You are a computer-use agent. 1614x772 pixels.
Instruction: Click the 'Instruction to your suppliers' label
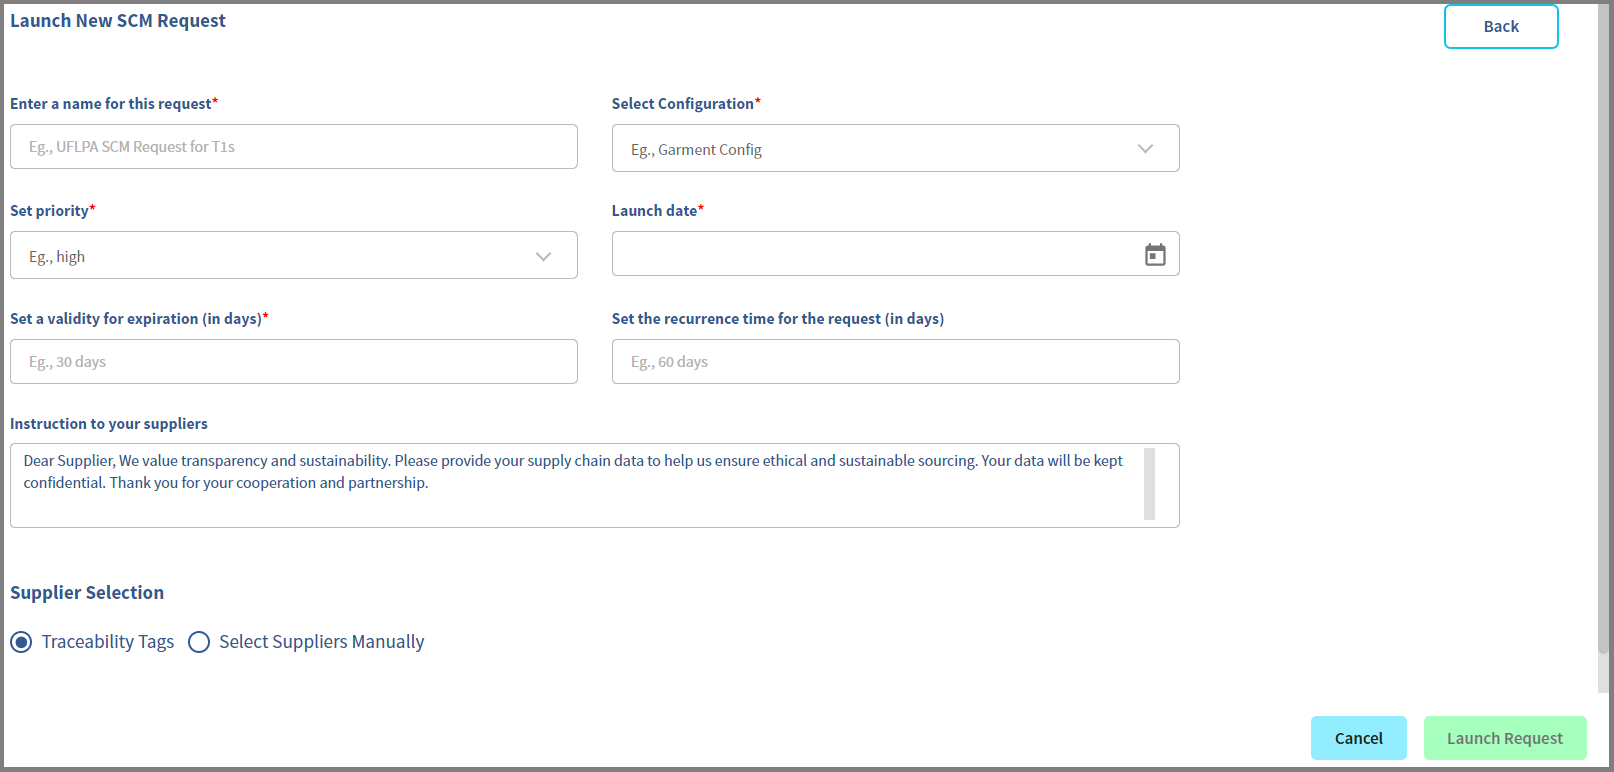(109, 423)
